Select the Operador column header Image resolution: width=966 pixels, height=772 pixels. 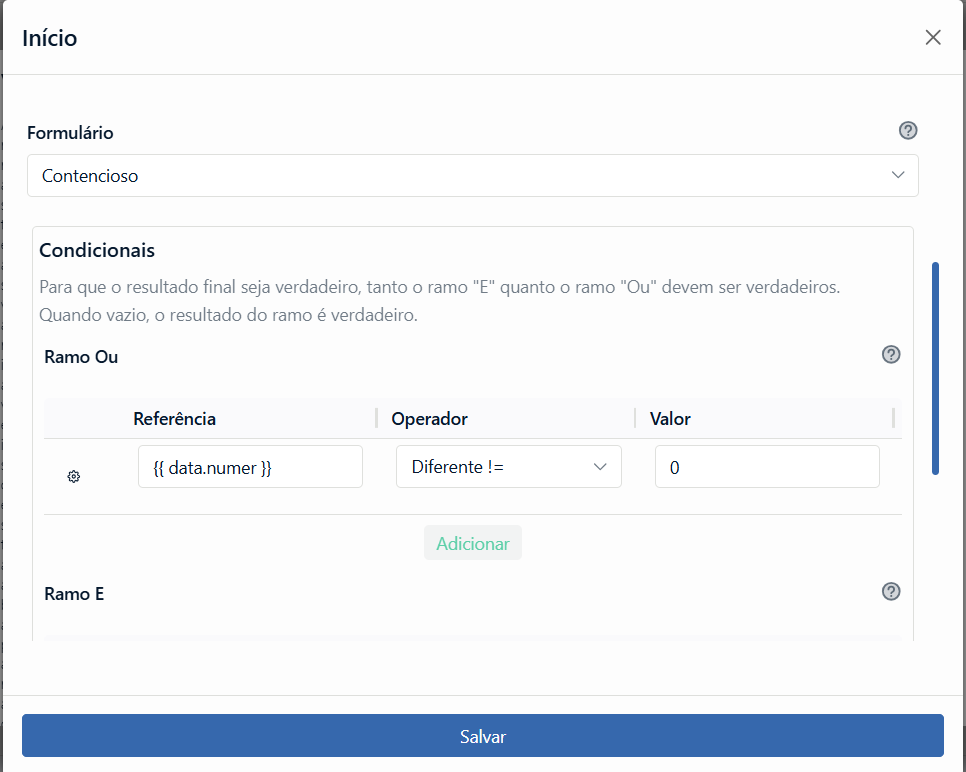[429, 418]
